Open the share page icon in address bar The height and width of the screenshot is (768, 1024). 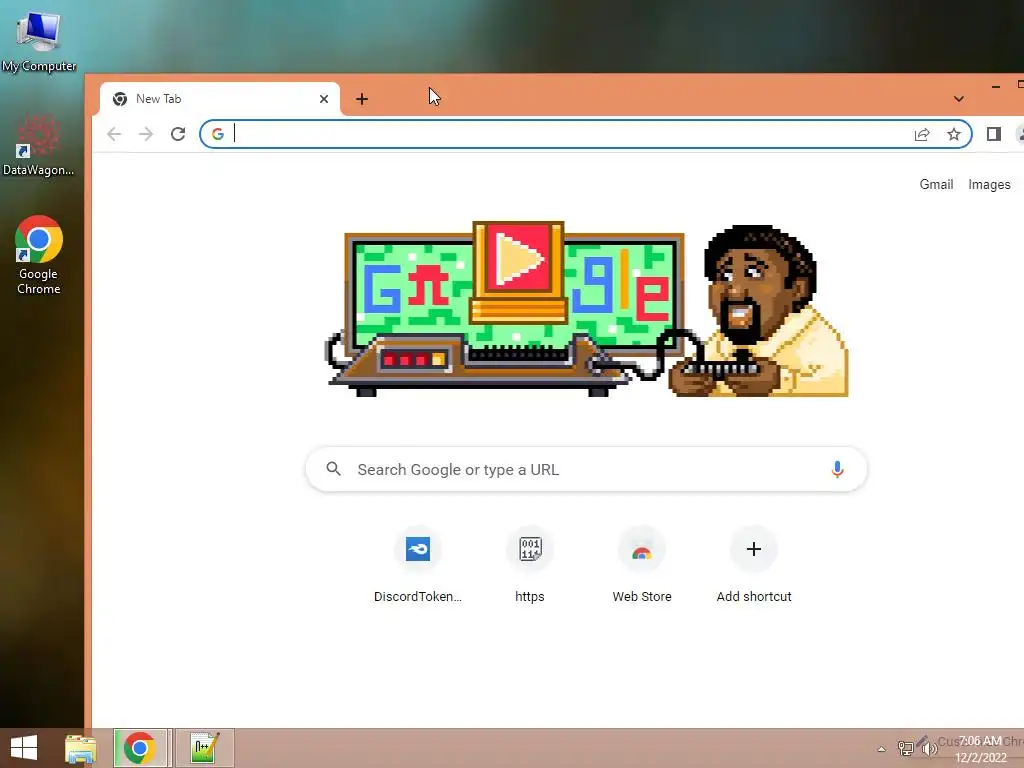(x=921, y=135)
